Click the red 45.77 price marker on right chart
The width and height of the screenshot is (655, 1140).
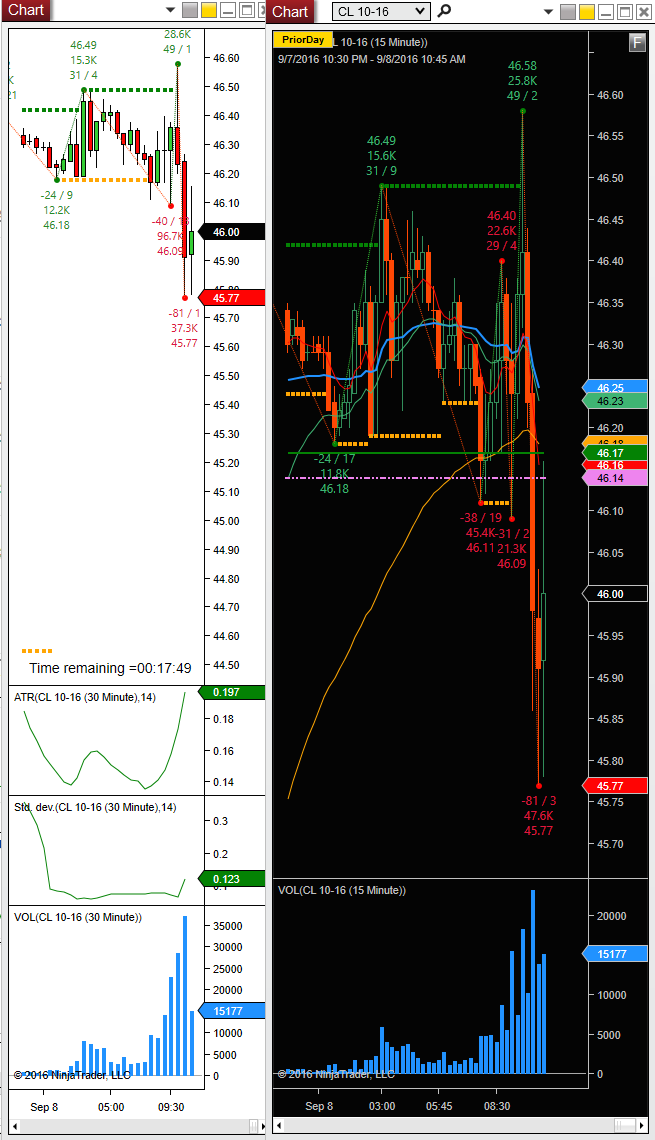click(x=615, y=785)
